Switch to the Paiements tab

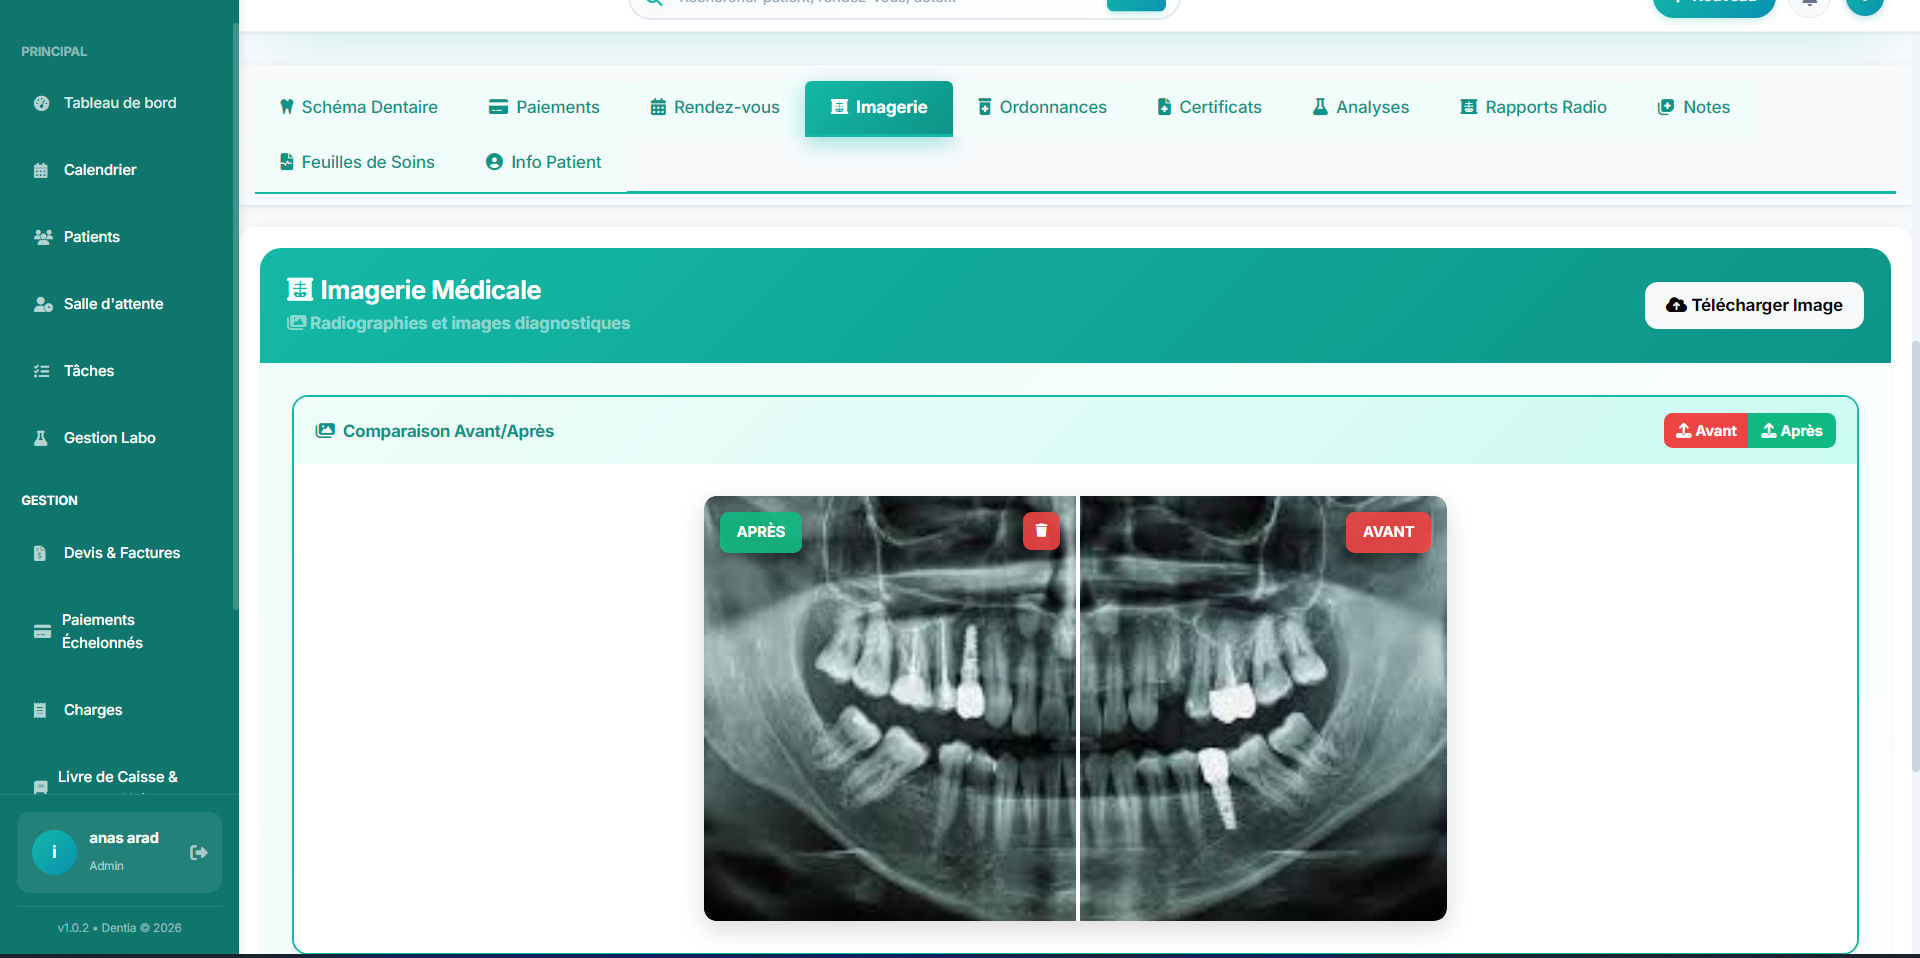tap(544, 107)
